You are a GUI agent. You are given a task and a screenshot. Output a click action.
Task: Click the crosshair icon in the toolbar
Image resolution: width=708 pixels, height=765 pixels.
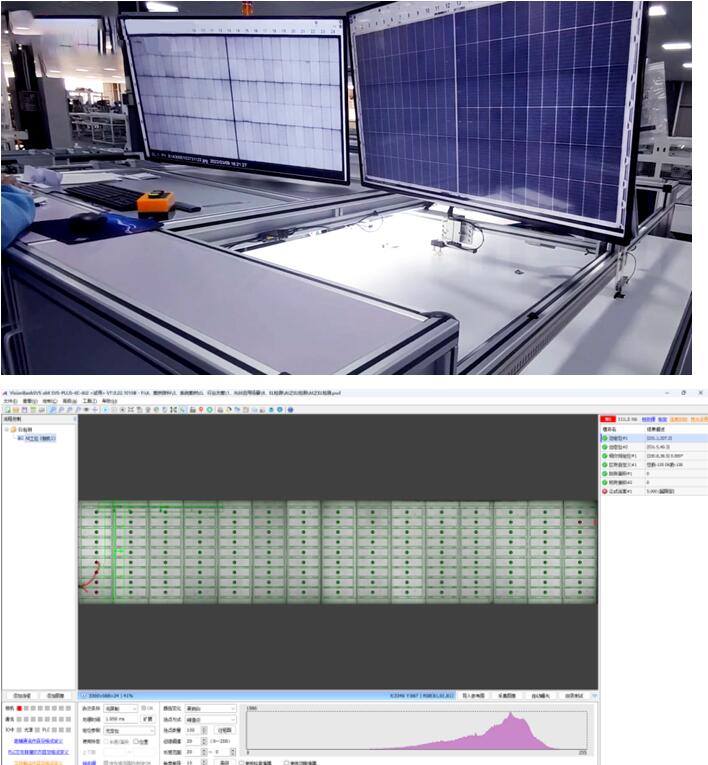coord(96,410)
